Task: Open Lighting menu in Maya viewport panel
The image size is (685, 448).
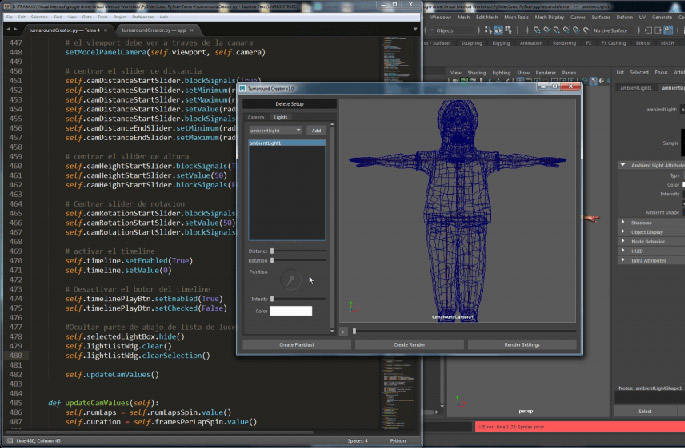Action: click(501, 73)
